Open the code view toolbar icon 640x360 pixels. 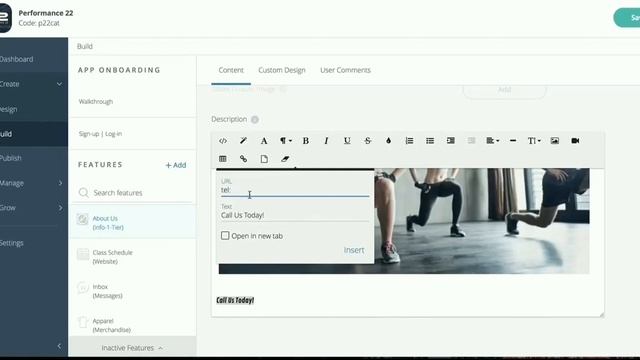pyautogui.click(x=223, y=141)
